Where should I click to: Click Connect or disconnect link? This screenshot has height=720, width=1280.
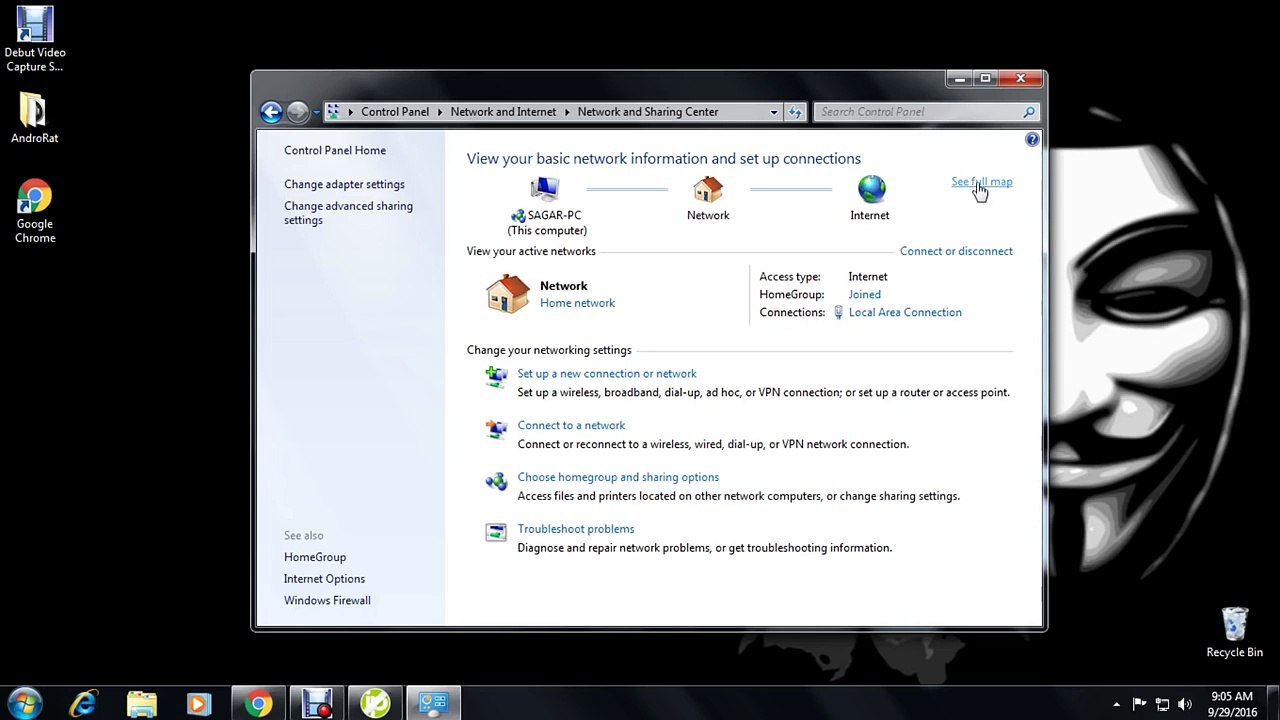tap(956, 251)
